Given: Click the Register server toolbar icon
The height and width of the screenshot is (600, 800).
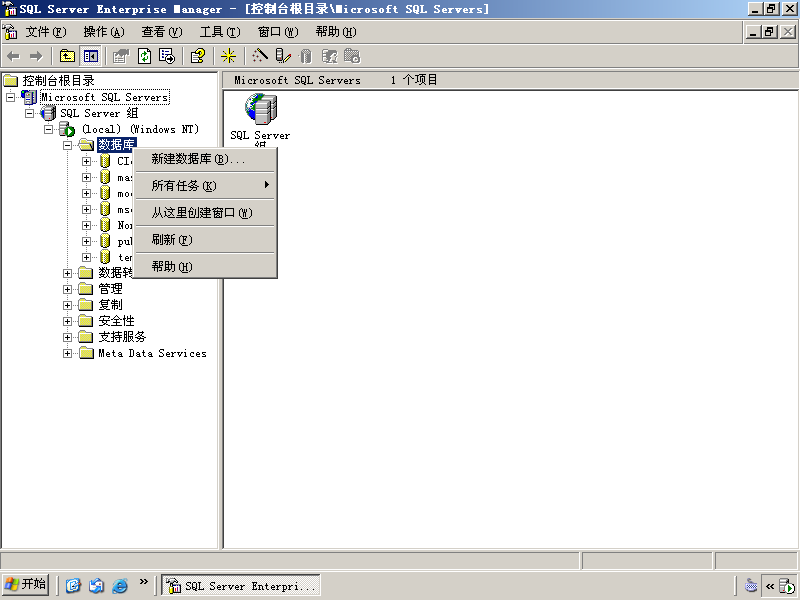Looking at the screenshot, I should pyautogui.click(x=283, y=56).
